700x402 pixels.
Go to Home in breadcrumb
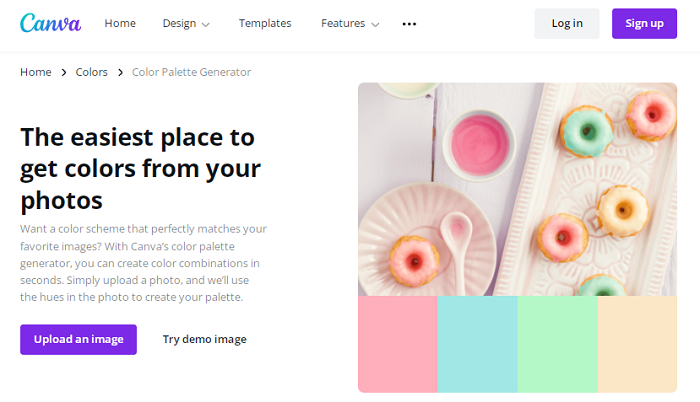(x=35, y=72)
